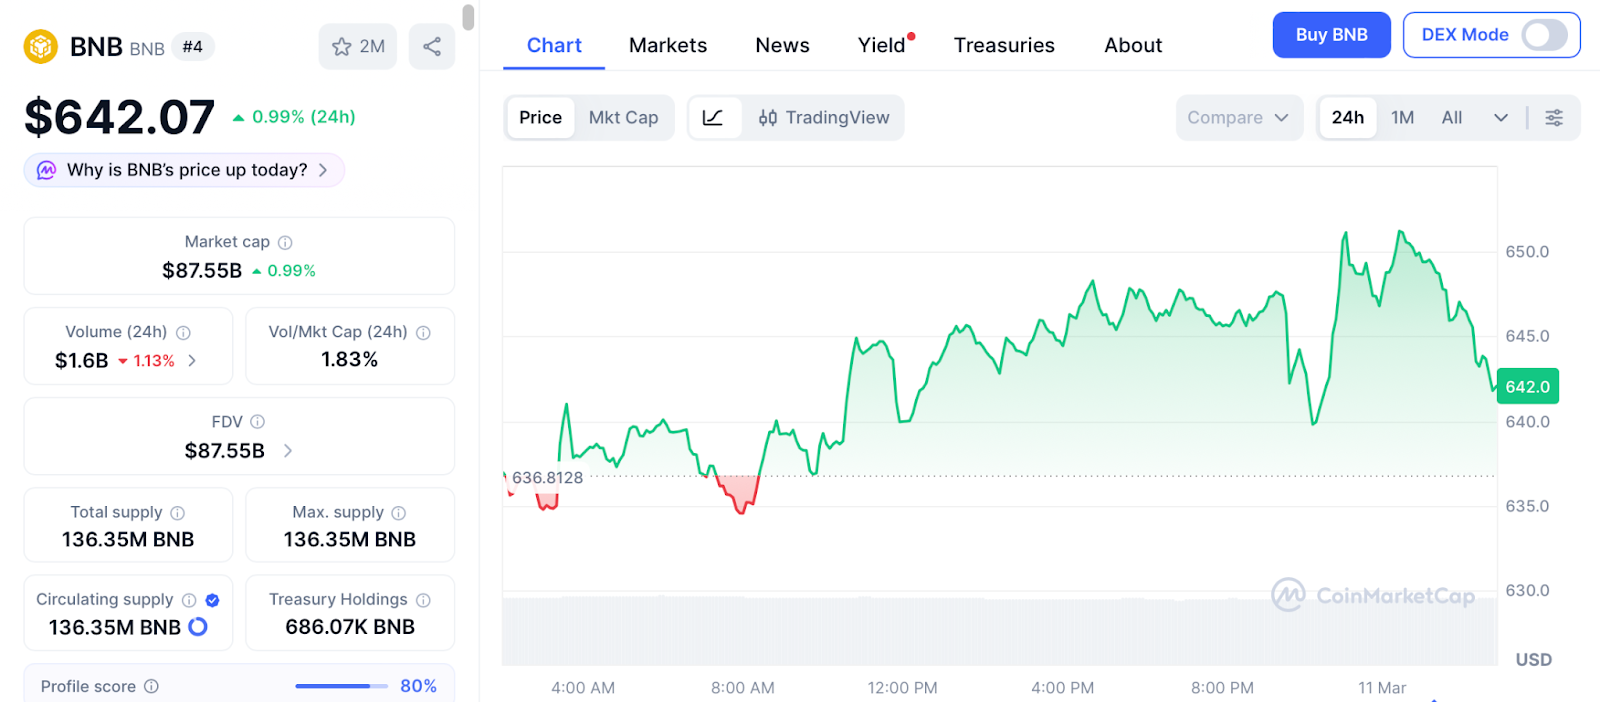
Task: Click the Buy BNB button
Action: [1330, 35]
